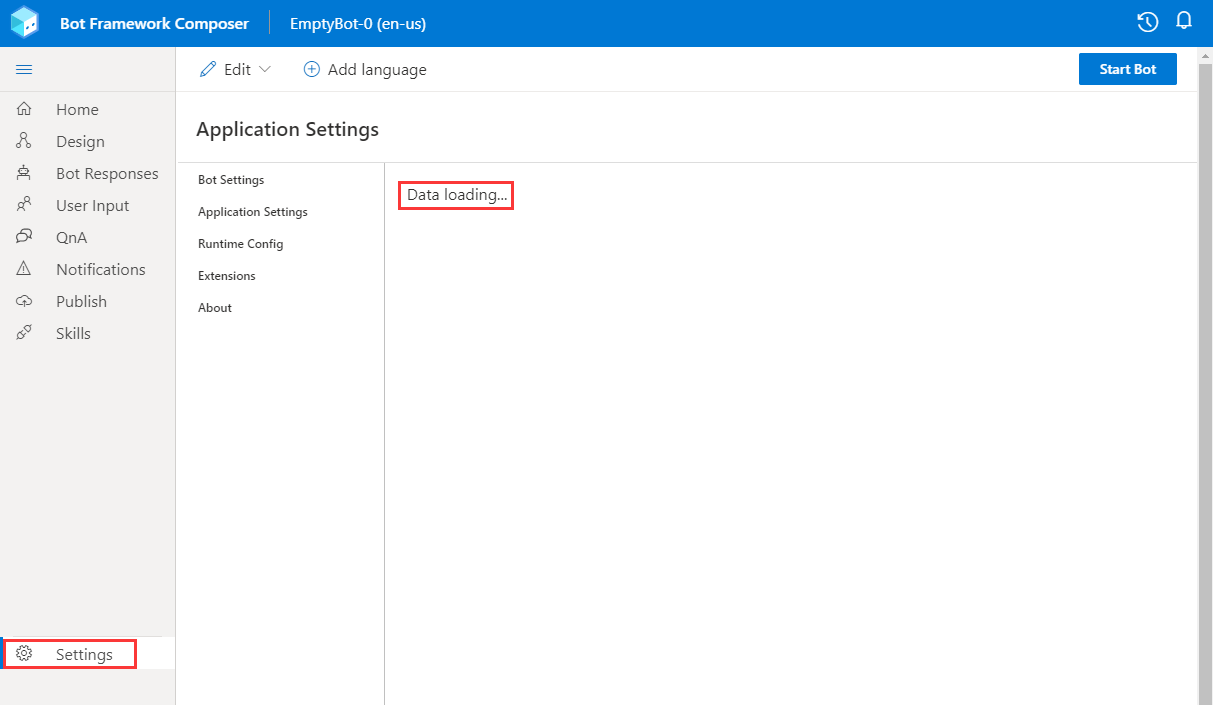Collapse the sidebar with the hamburger icon
This screenshot has width=1213, height=705.
pyautogui.click(x=24, y=69)
